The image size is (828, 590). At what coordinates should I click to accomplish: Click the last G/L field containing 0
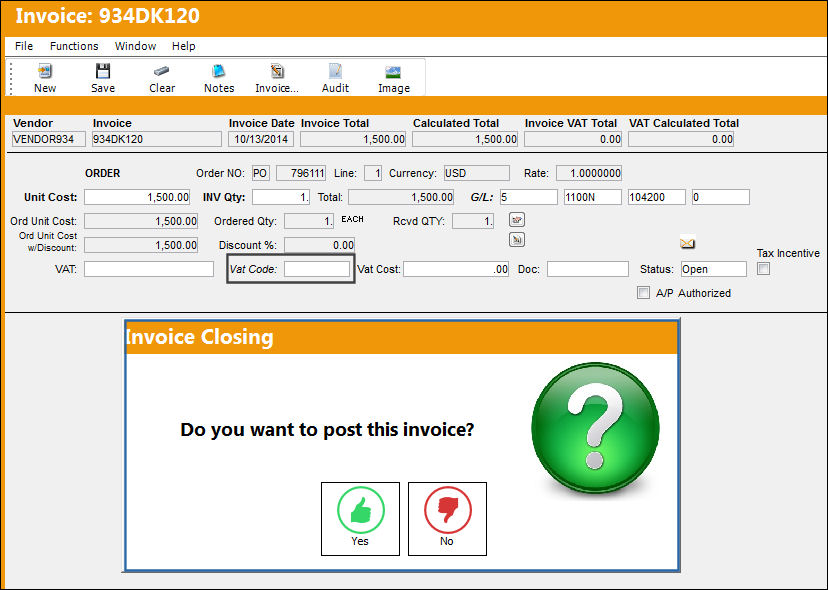[721, 197]
